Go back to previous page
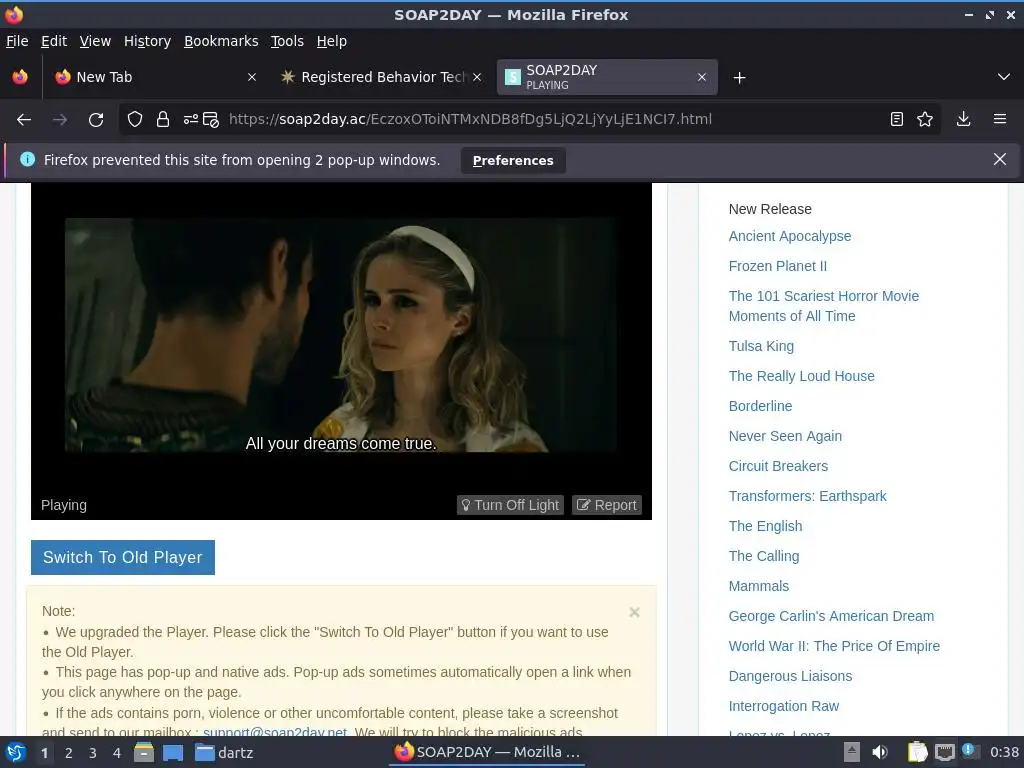The width and height of the screenshot is (1024, 768). click(24, 120)
